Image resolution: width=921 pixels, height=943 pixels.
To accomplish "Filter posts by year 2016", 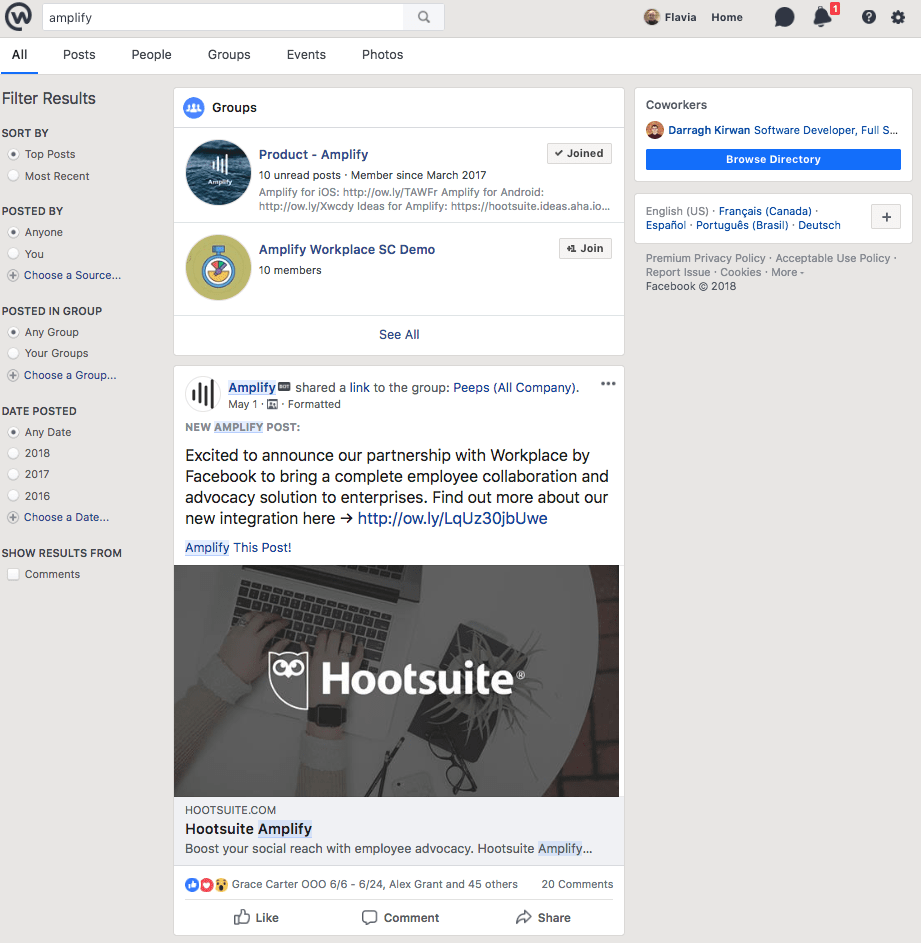I will tap(13, 496).
